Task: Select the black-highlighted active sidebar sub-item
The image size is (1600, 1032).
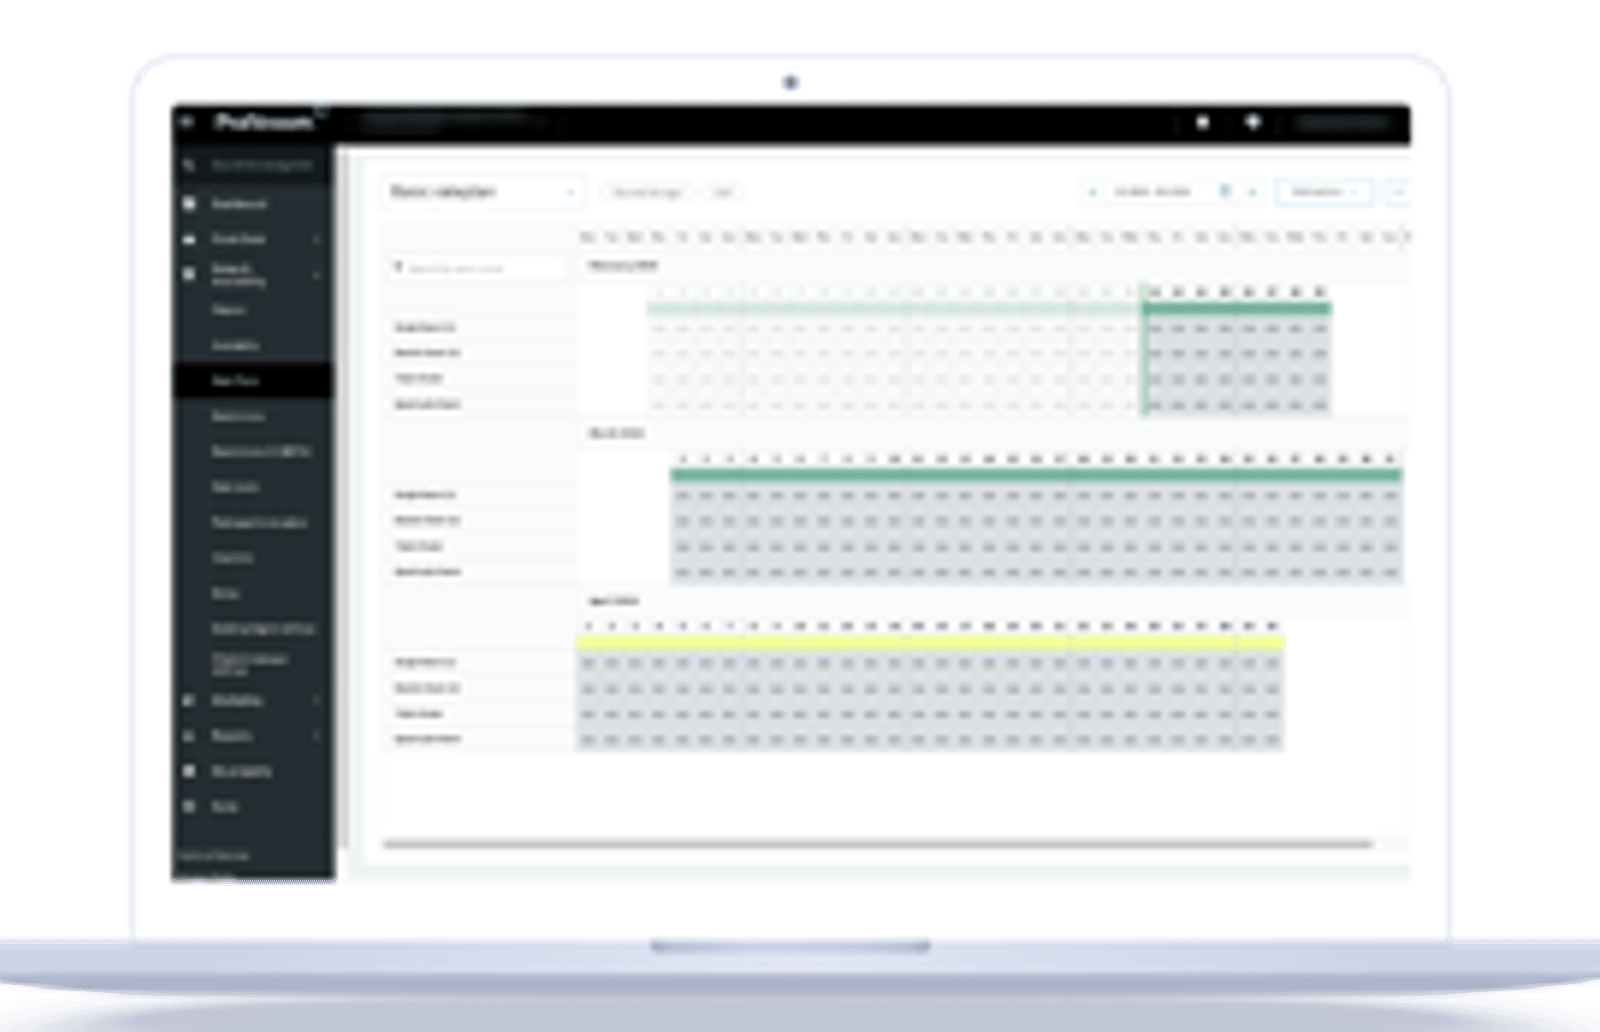Action: coord(252,381)
